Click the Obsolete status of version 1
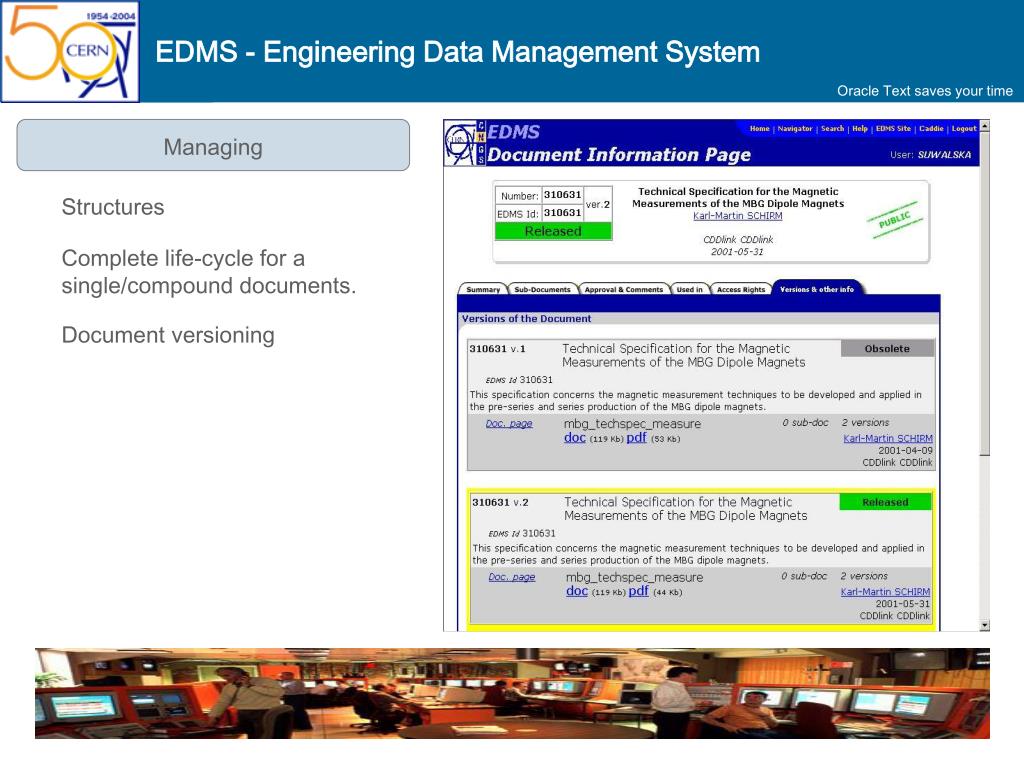Viewport: 1024px width, 768px height. [x=887, y=349]
